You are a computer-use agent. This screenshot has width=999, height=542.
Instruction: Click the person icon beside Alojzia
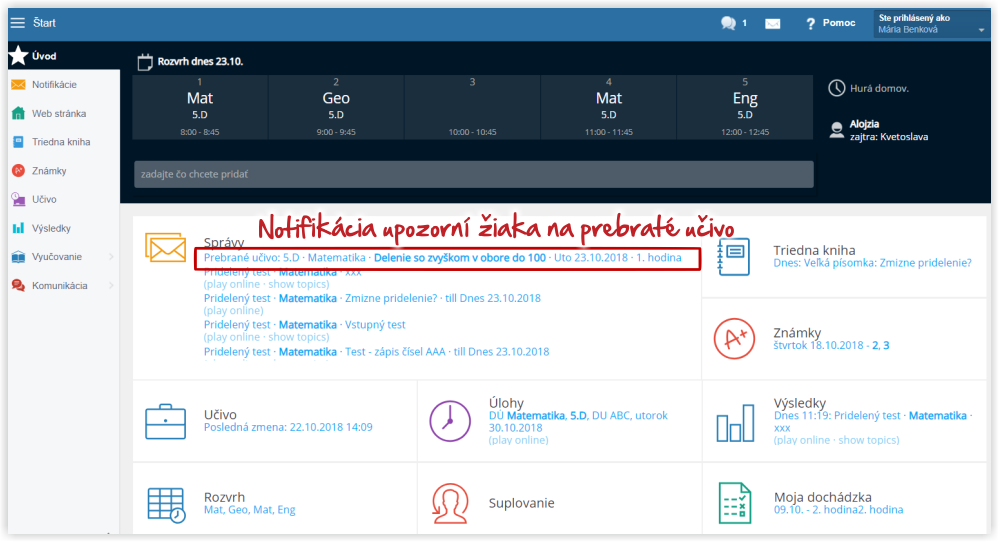tap(837, 130)
